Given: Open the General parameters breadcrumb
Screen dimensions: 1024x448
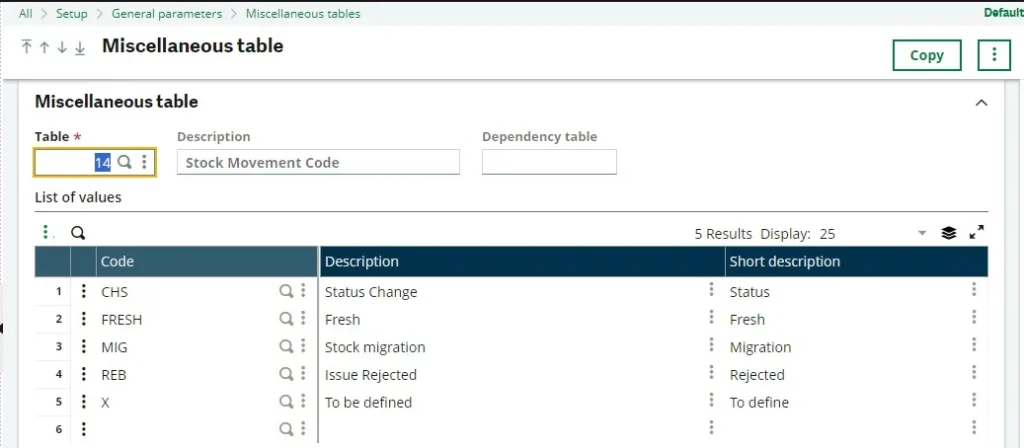Looking at the screenshot, I should pyautogui.click(x=167, y=14).
